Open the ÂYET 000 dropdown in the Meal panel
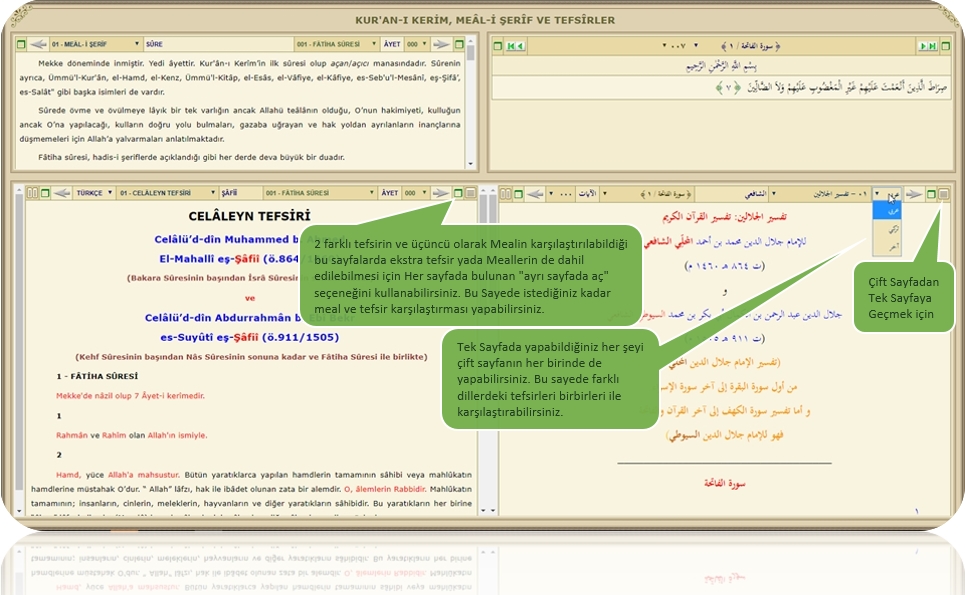The image size is (965, 595). pyautogui.click(x=417, y=44)
